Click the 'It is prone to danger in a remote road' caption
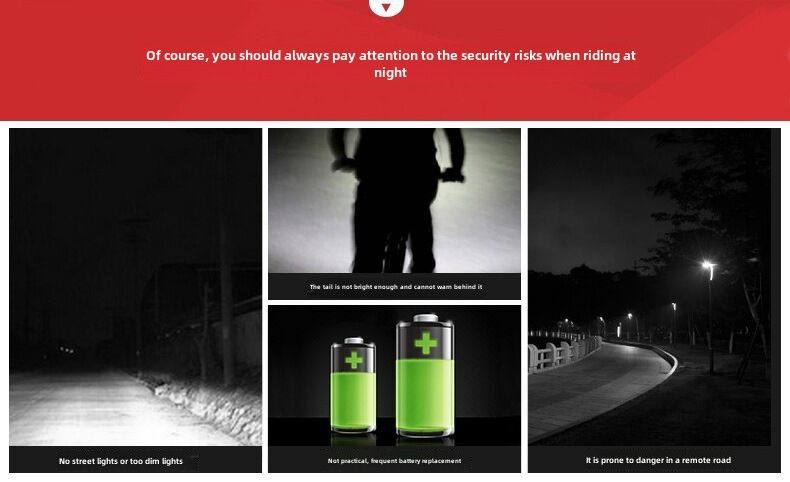The image size is (790, 482). click(658, 460)
